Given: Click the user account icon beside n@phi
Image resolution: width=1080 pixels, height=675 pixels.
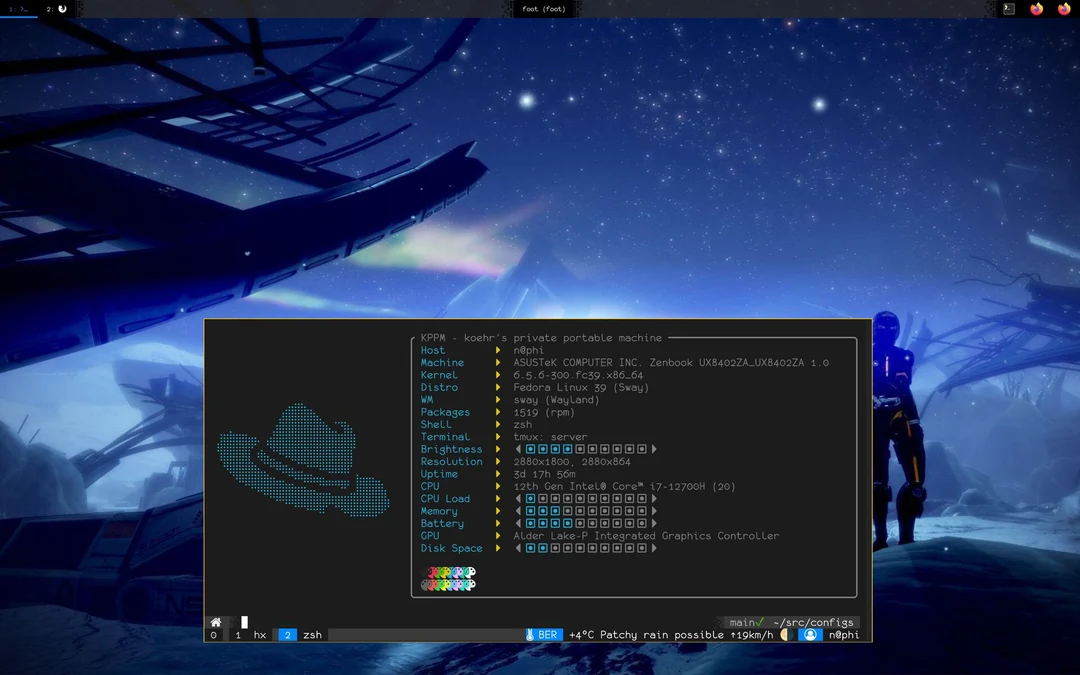Looking at the screenshot, I should click(811, 634).
